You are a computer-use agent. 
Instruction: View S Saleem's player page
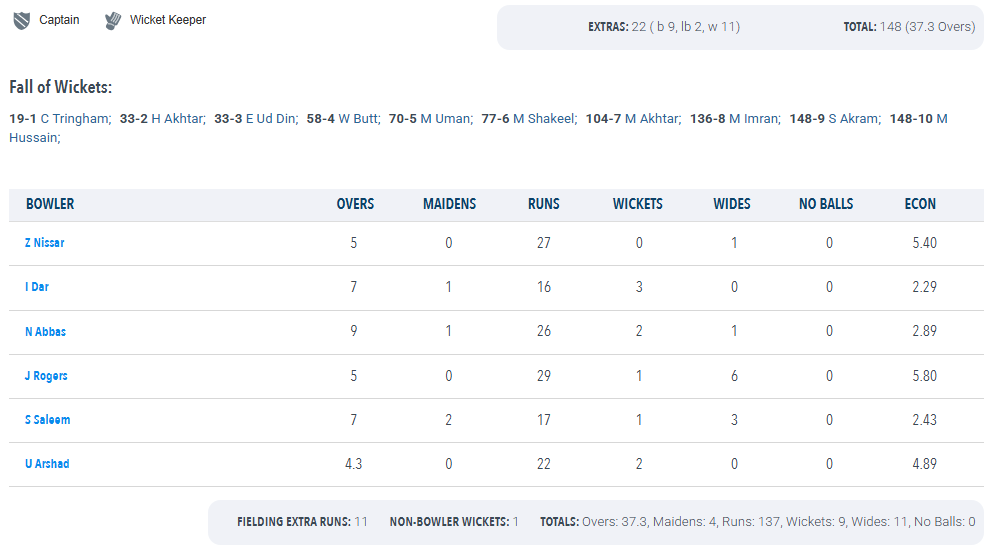48,420
